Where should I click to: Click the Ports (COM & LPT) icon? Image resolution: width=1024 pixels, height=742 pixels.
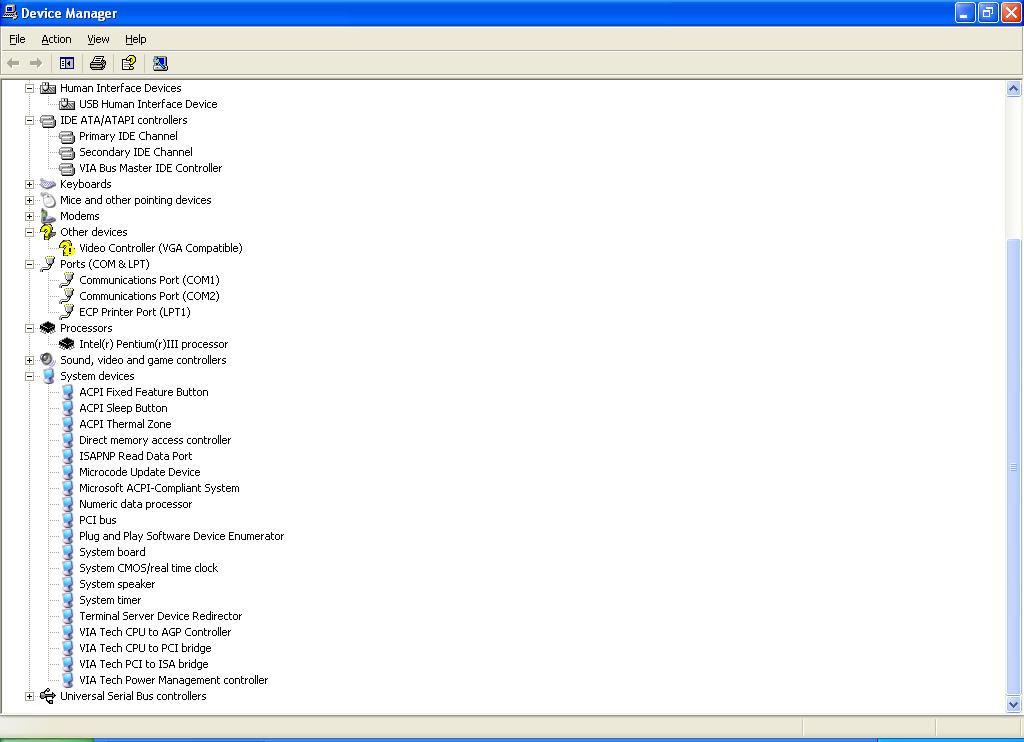(48, 264)
